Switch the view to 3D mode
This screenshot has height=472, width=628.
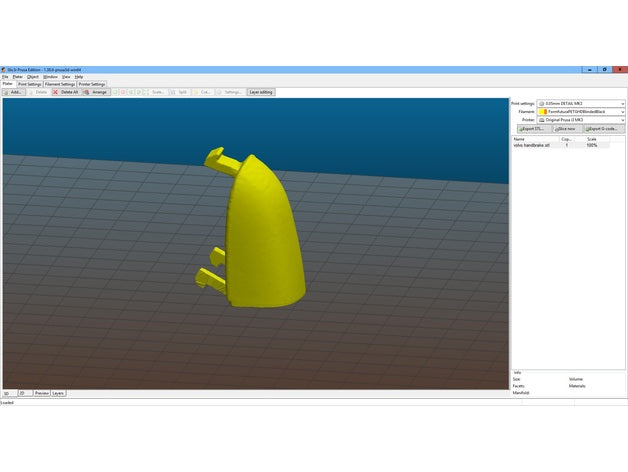(x=9, y=393)
